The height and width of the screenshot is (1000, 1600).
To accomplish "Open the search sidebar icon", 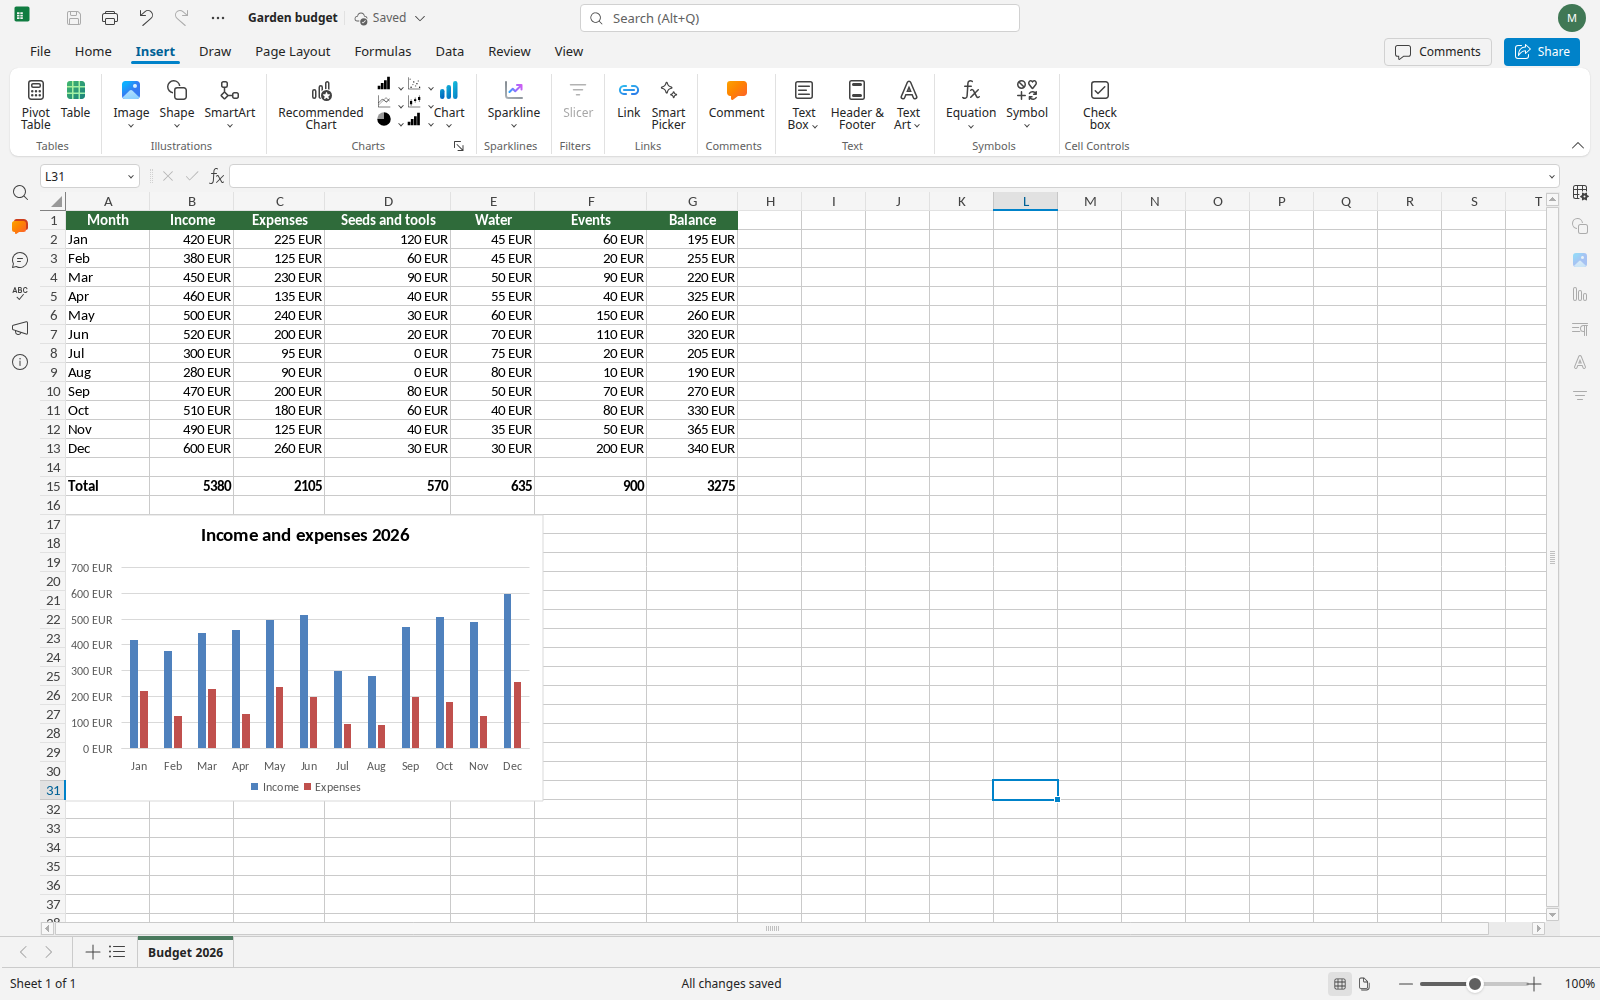I will pyautogui.click(x=20, y=192).
